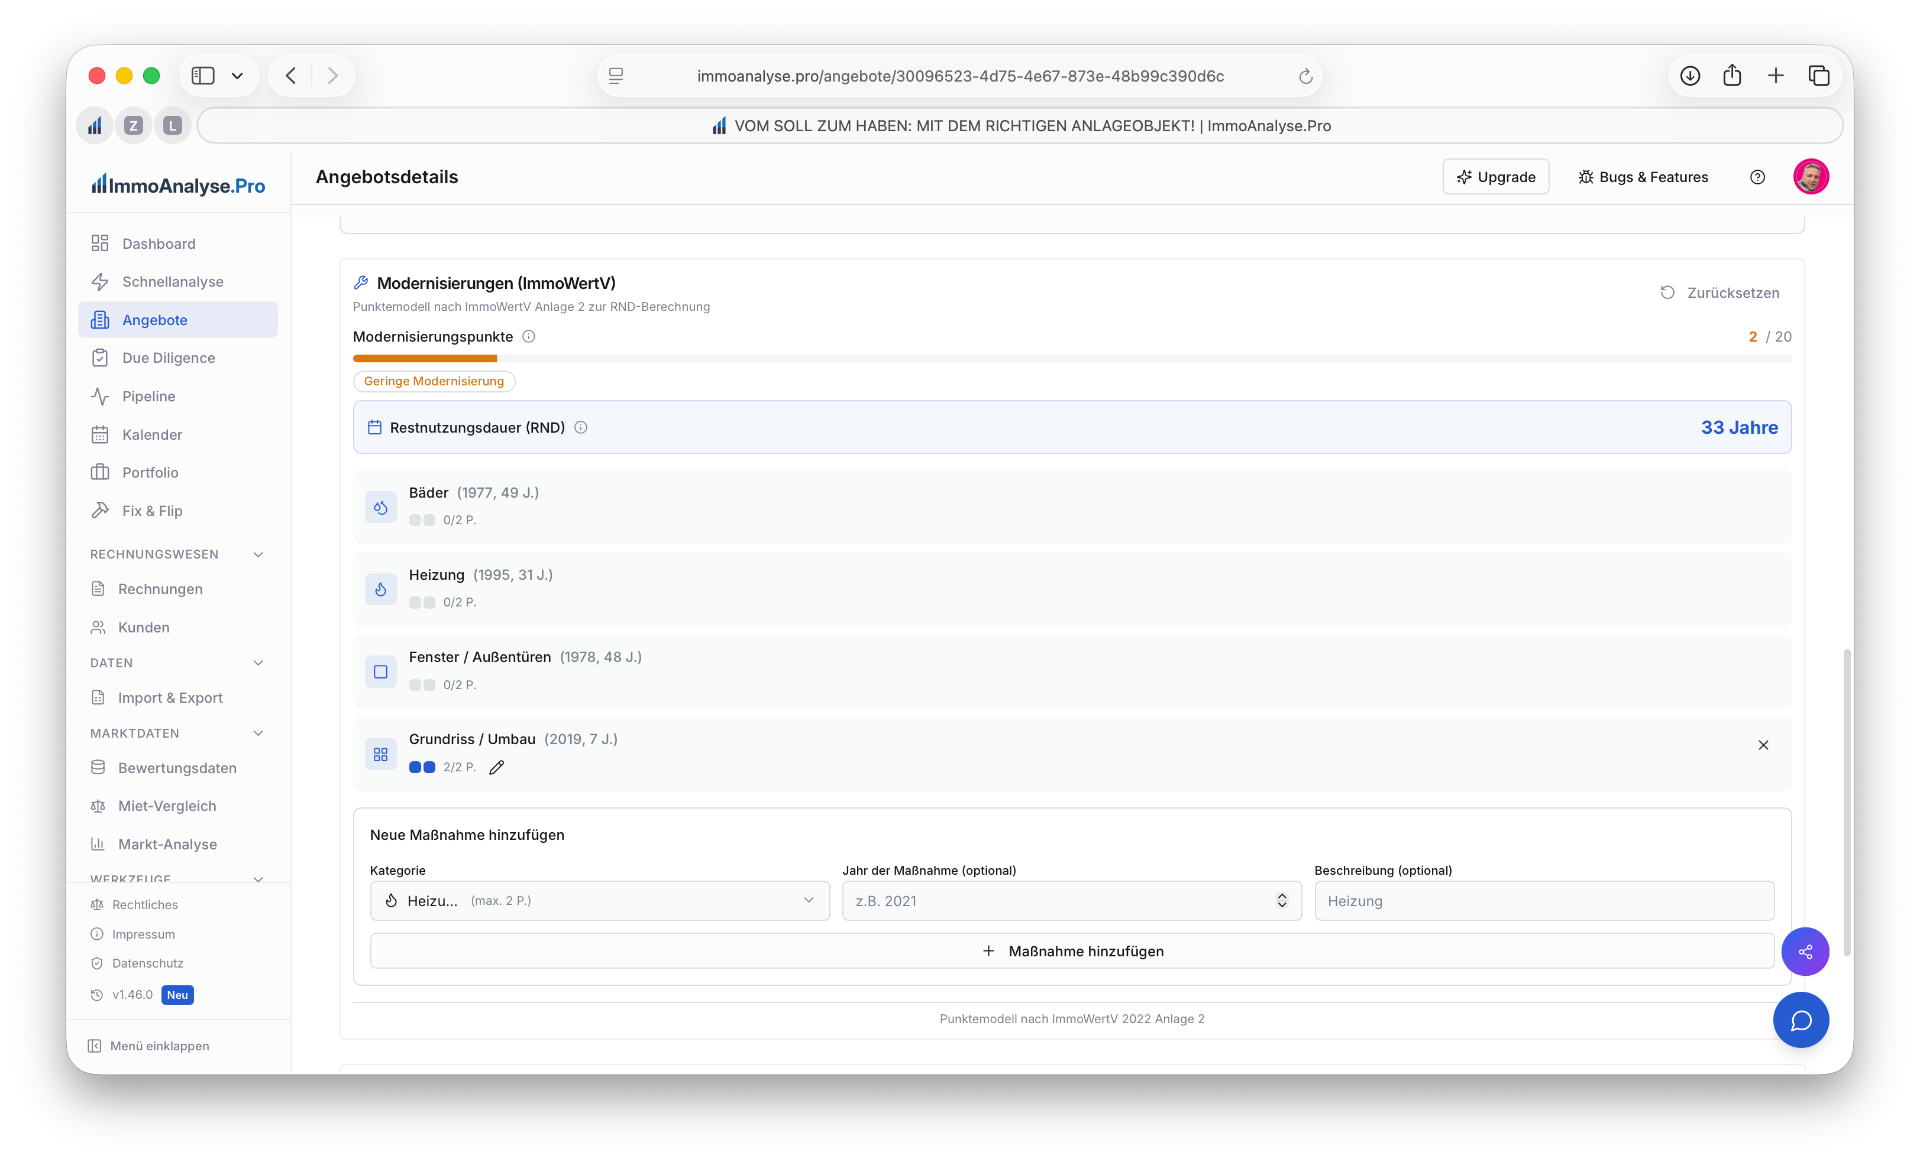
Task: Click the page vertical scrollbar
Action: point(1847,802)
